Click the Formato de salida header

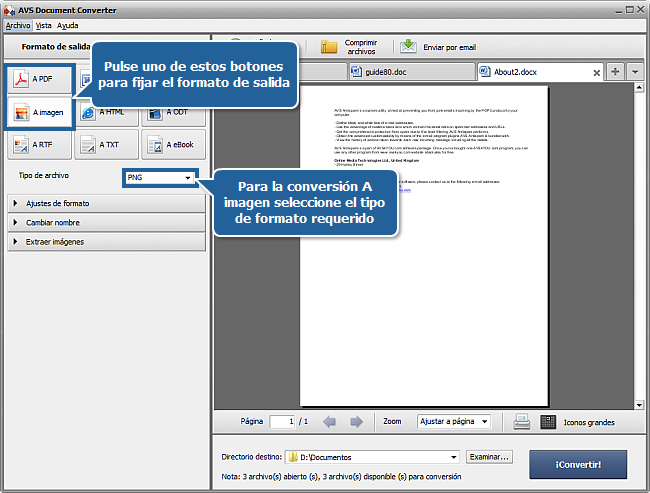pos(56,47)
